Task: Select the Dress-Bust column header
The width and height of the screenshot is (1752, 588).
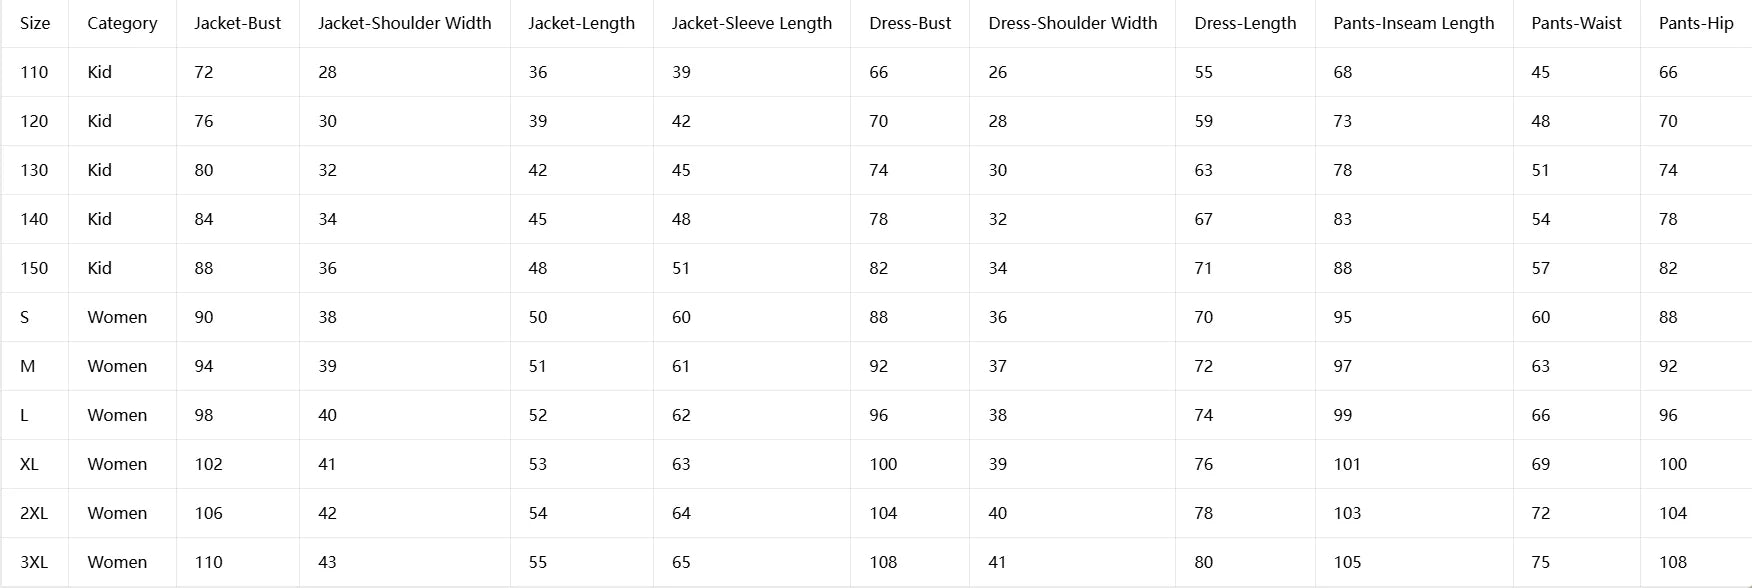Action: [910, 23]
